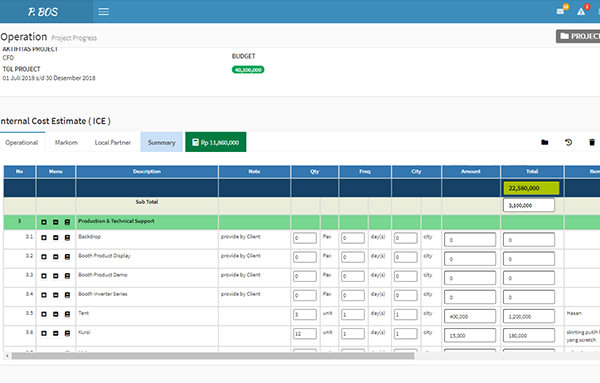
Task: Click the yellow 22,580,000 total field
Action: (532, 188)
